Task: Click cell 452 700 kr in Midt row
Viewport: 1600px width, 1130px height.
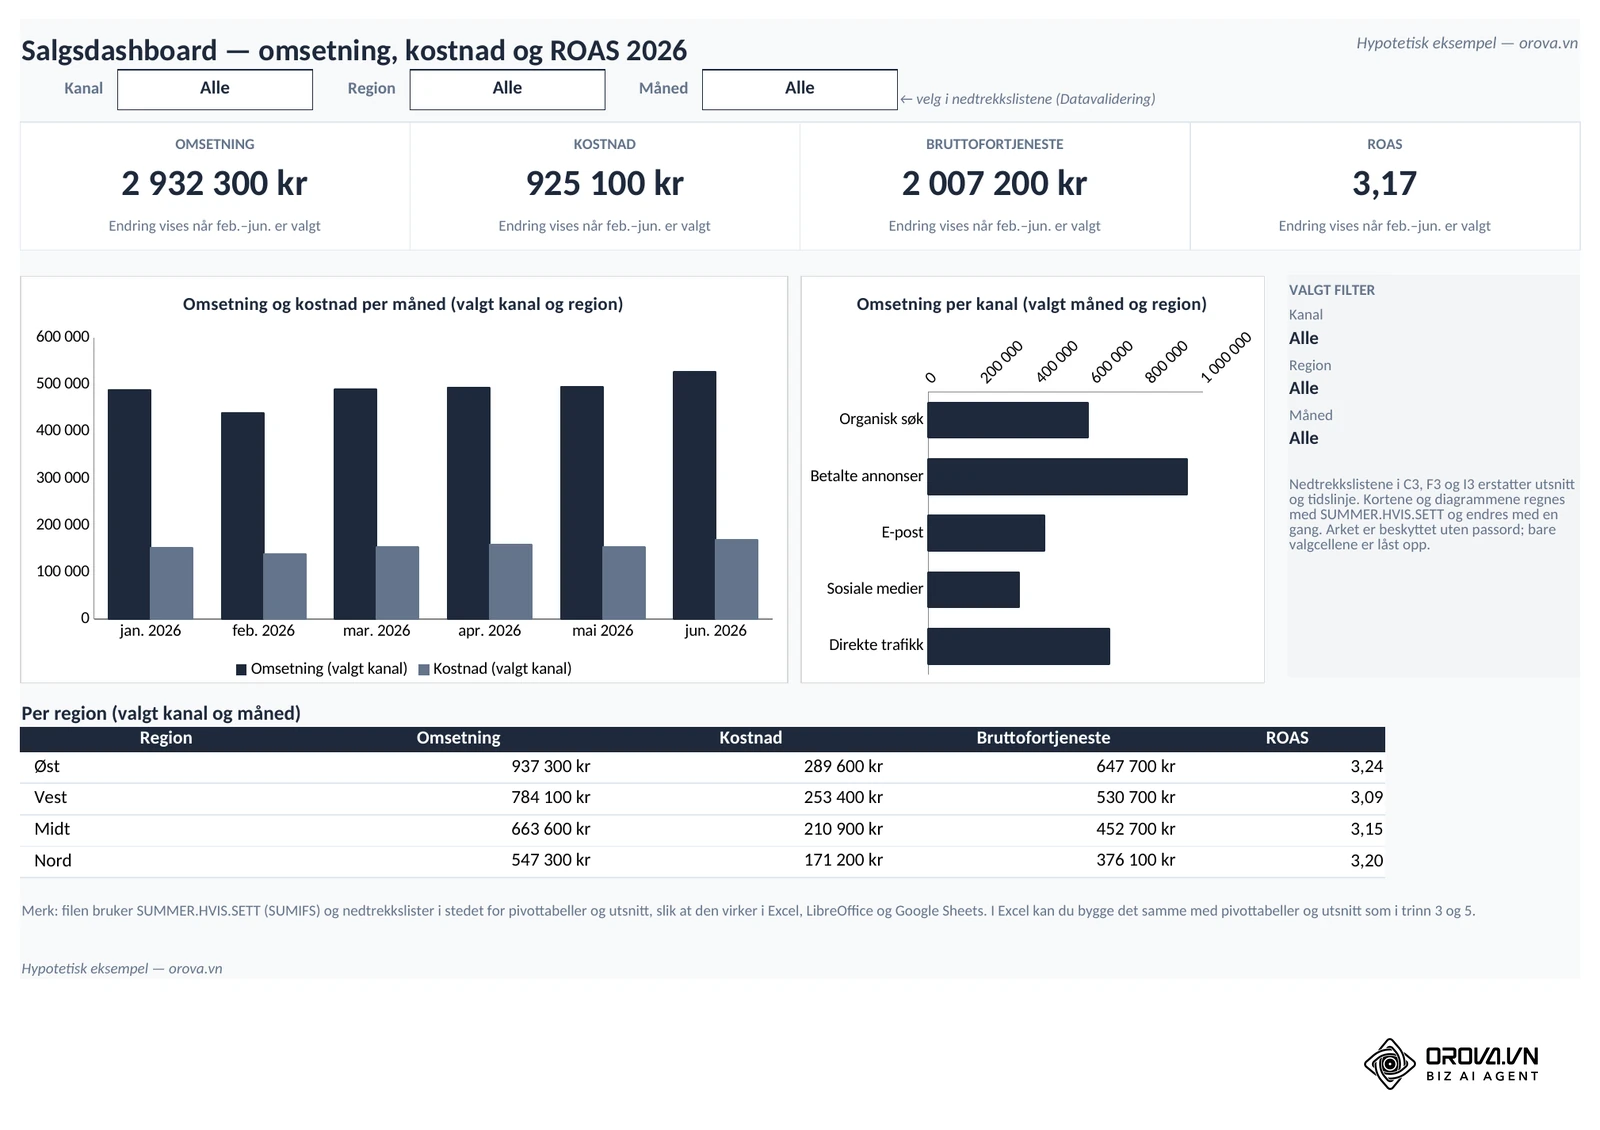Action: (1136, 829)
